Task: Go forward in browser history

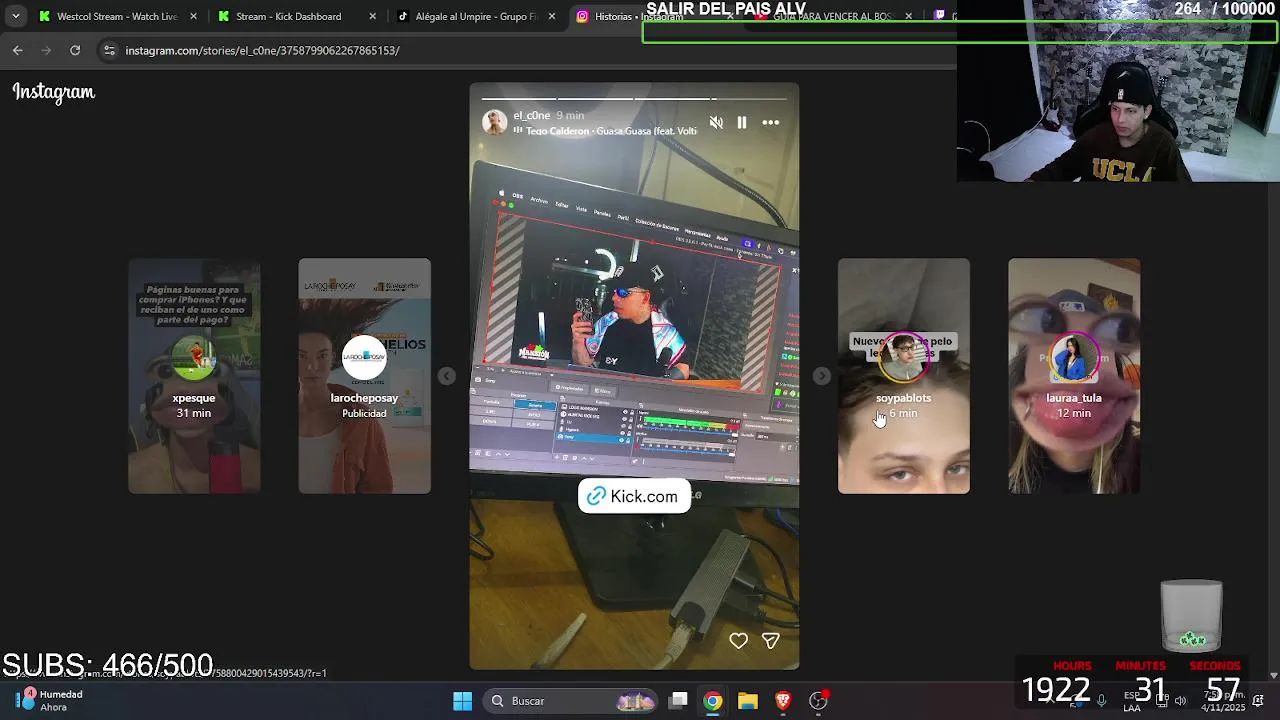Action: [46, 50]
